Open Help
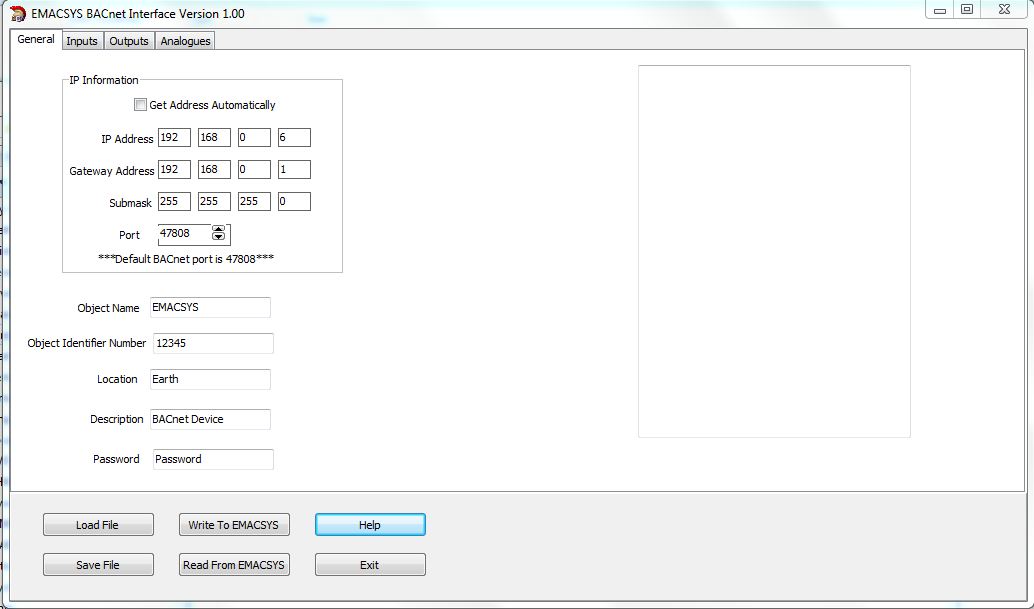 coord(370,525)
